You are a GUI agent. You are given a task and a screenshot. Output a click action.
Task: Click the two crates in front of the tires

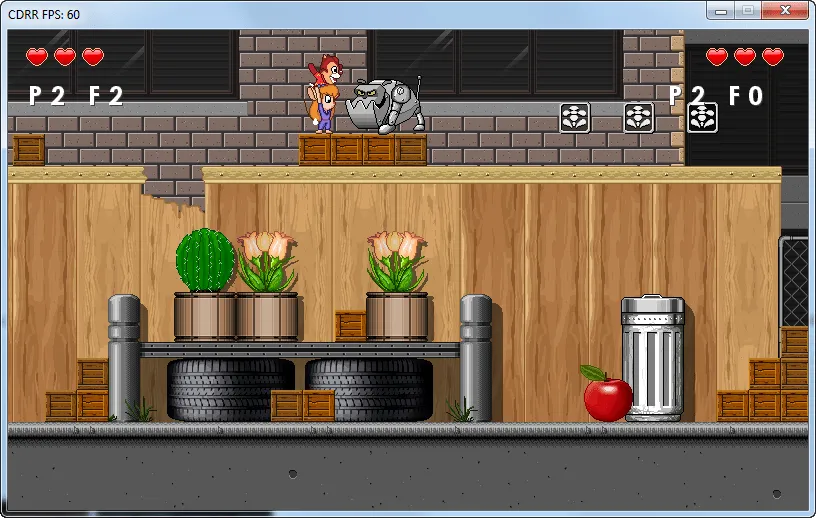coord(303,406)
